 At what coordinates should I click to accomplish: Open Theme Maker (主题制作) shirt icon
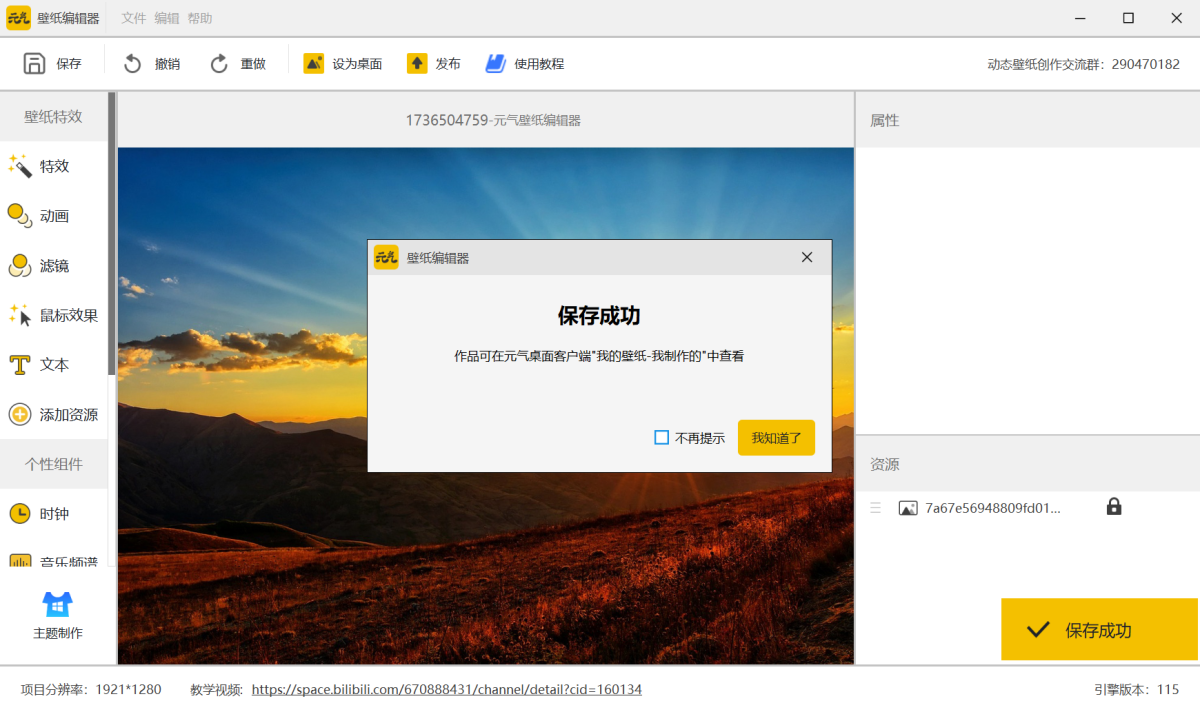[x=57, y=605]
